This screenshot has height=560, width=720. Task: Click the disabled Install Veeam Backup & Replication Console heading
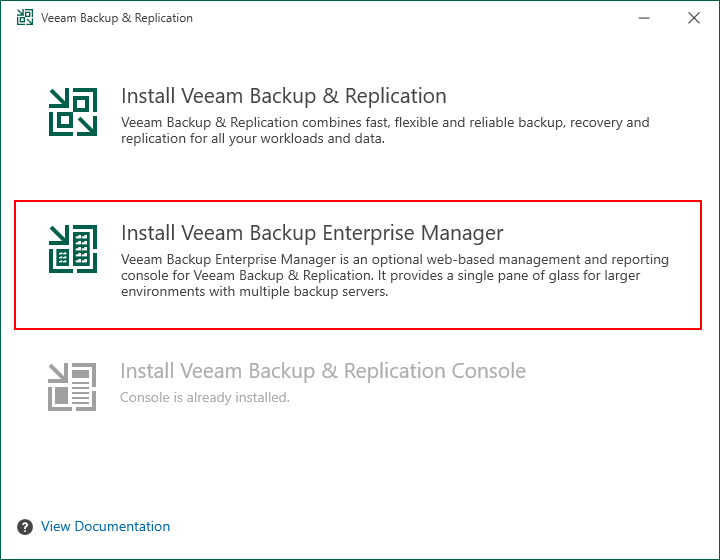(x=323, y=371)
